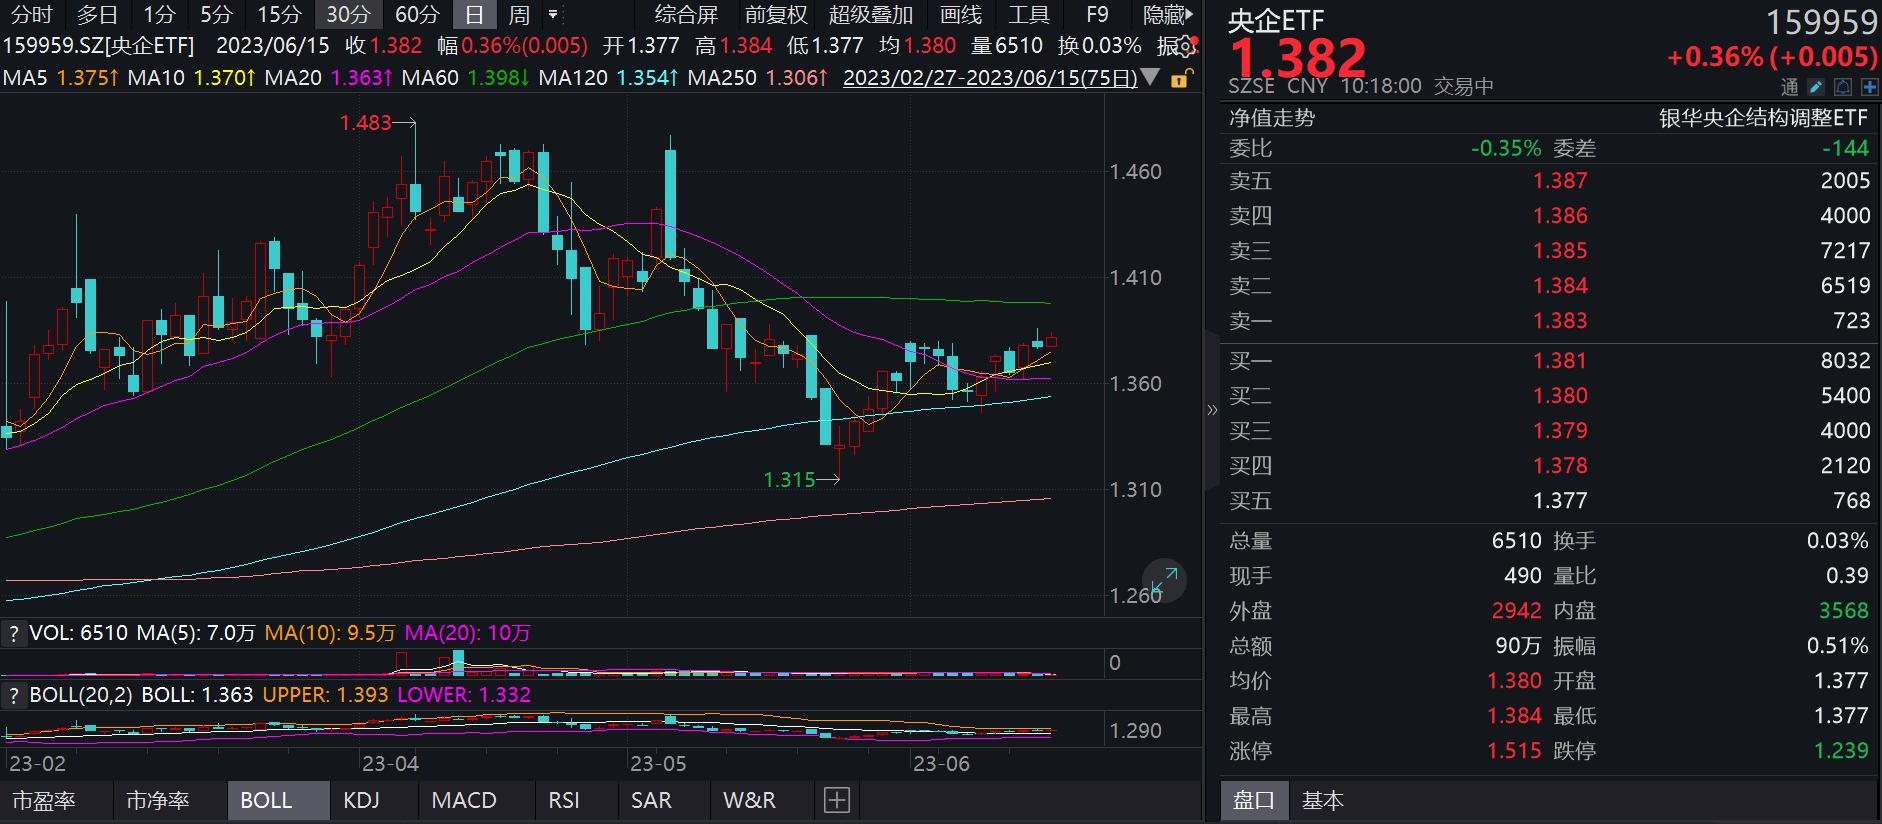This screenshot has height=824, width=1882.
Task: Open the 工具 tools menu
Action: click(x=1028, y=15)
